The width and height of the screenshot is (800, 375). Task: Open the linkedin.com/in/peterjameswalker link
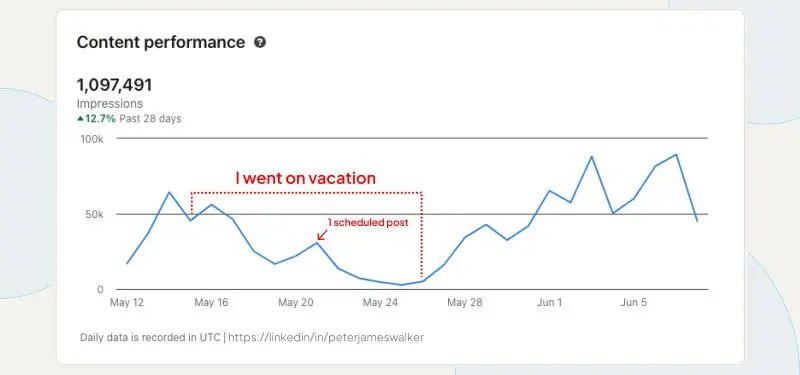326,337
